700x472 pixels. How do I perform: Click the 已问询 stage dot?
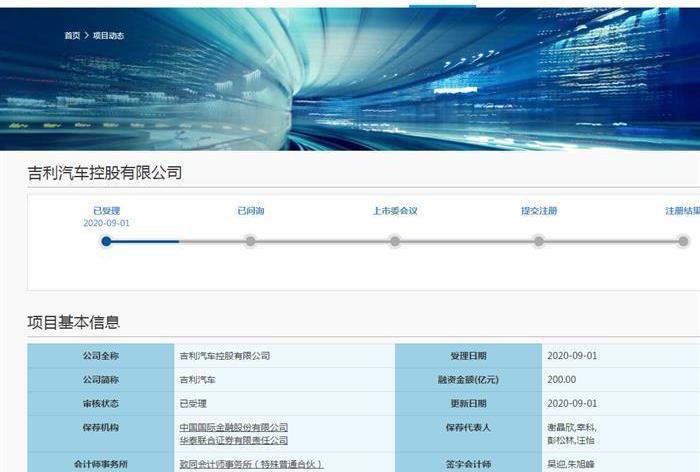(x=250, y=241)
